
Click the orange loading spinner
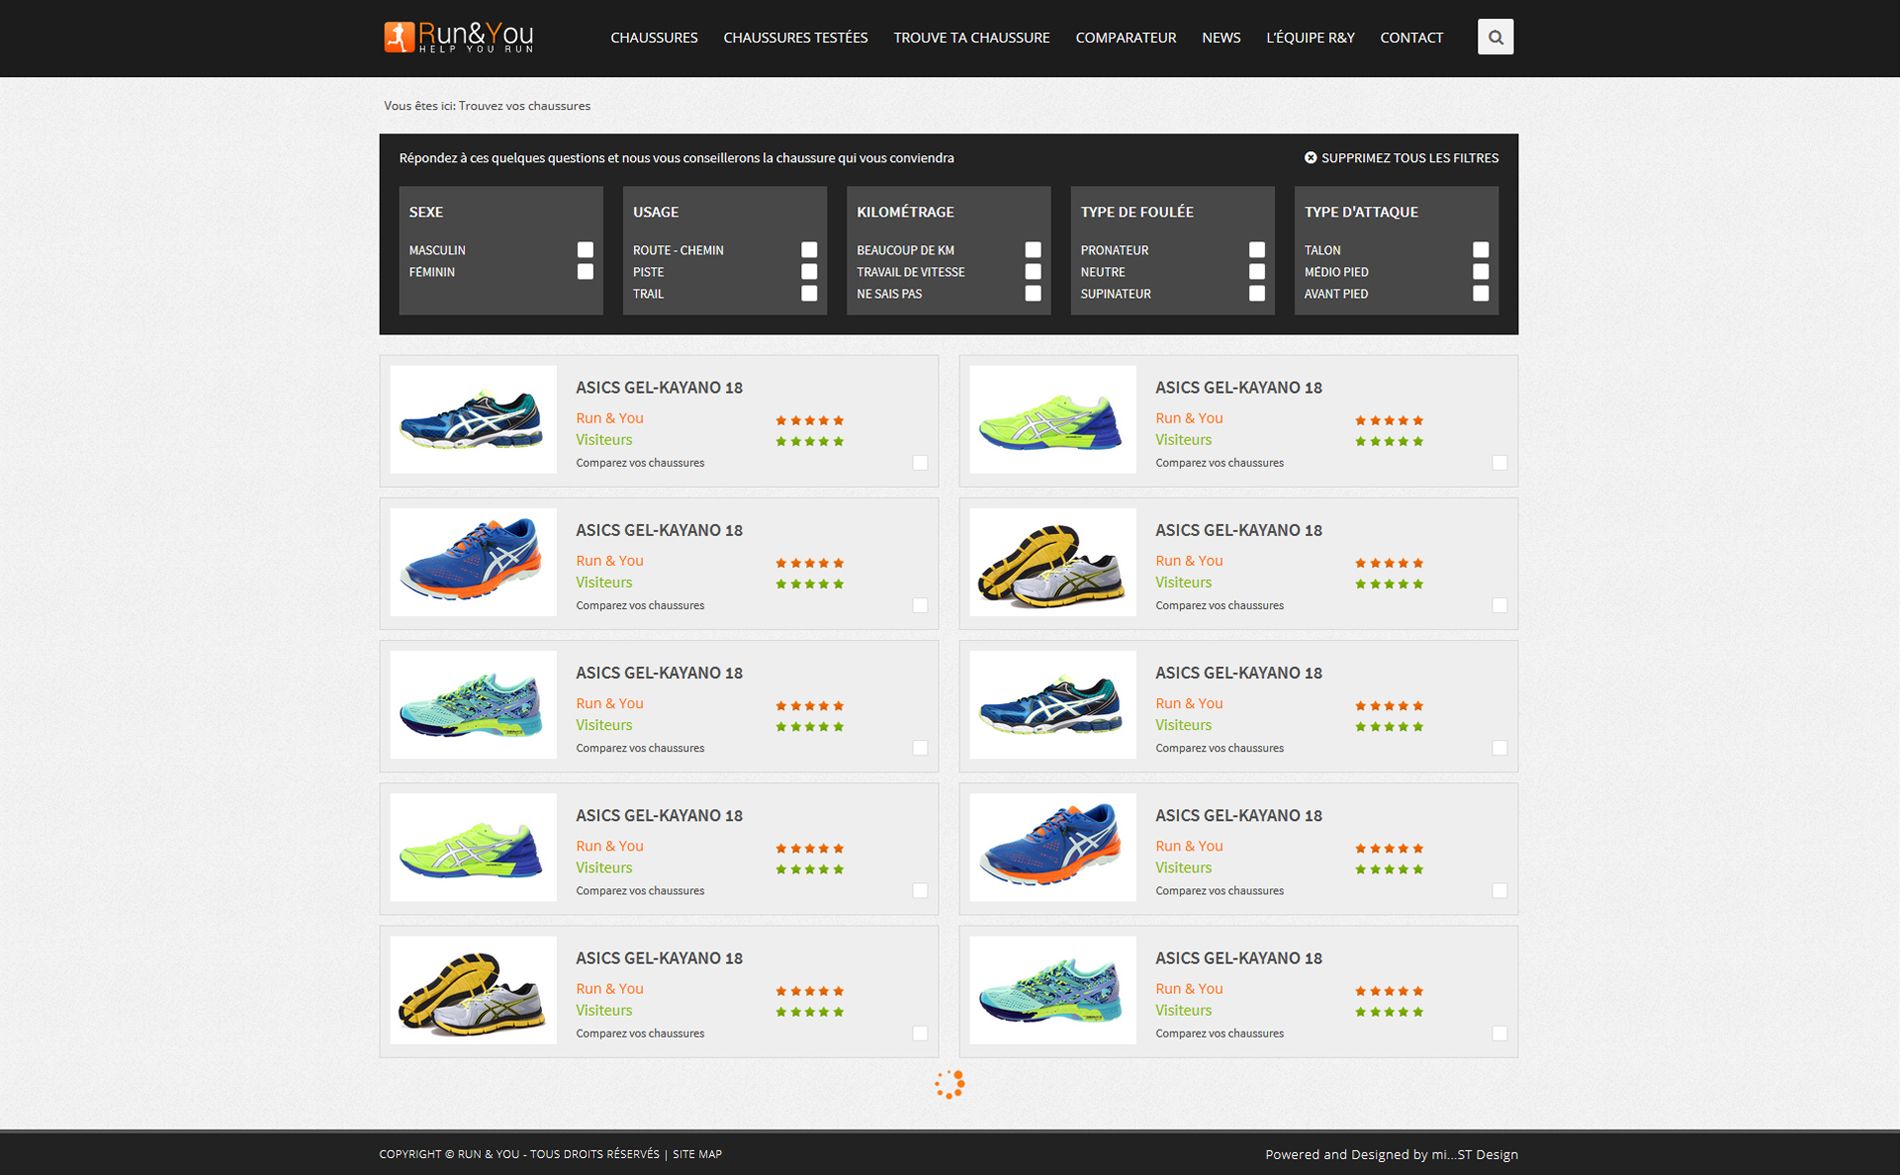coord(949,1085)
